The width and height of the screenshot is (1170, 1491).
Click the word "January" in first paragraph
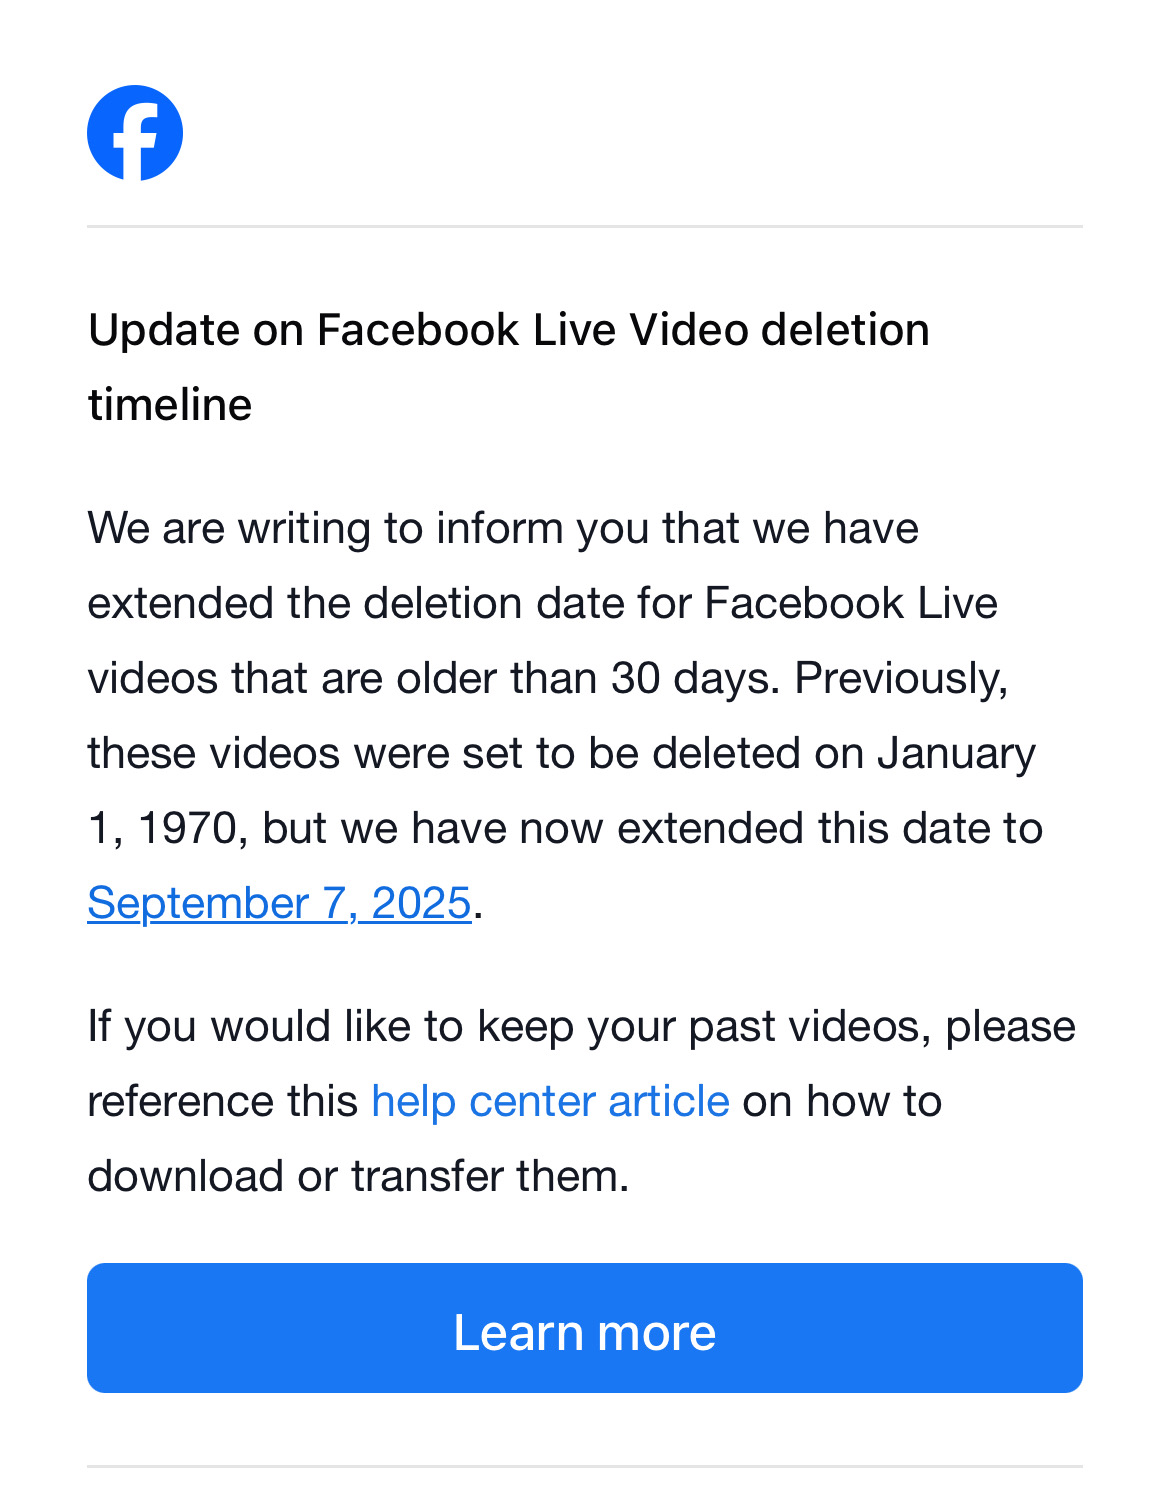956,753
